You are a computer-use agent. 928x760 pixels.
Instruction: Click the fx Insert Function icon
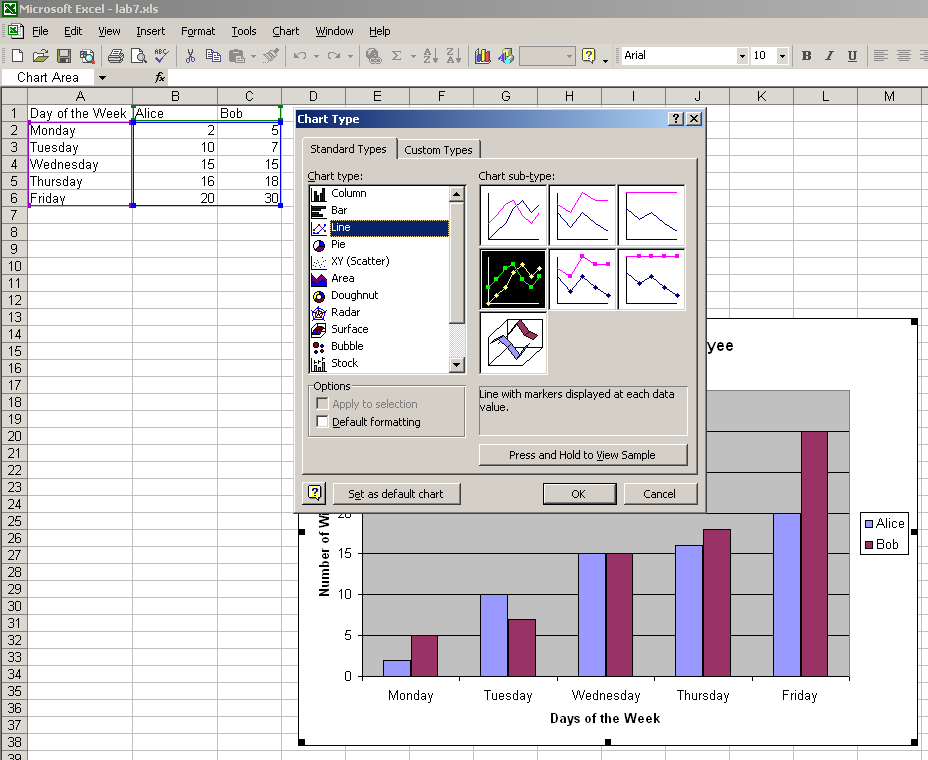(x=160, y=78)
